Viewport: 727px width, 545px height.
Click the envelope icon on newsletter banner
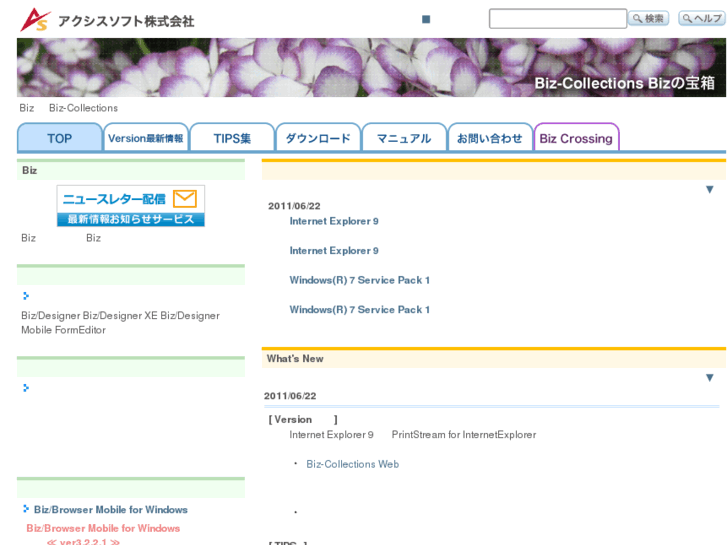(x=185, y=199)
